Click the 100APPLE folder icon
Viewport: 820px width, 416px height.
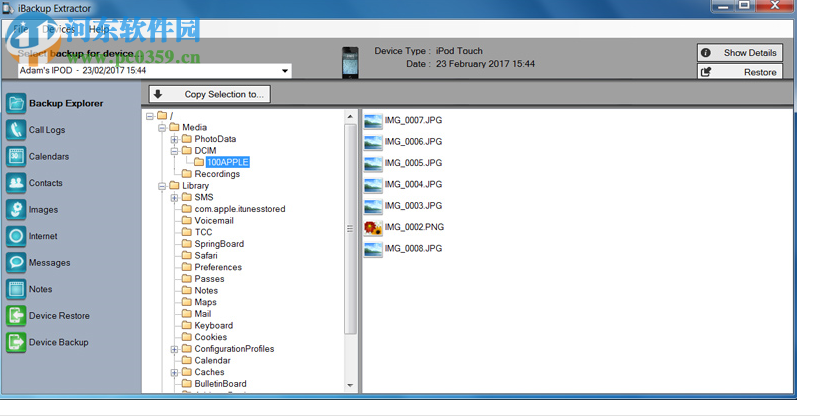click(199, 162)
